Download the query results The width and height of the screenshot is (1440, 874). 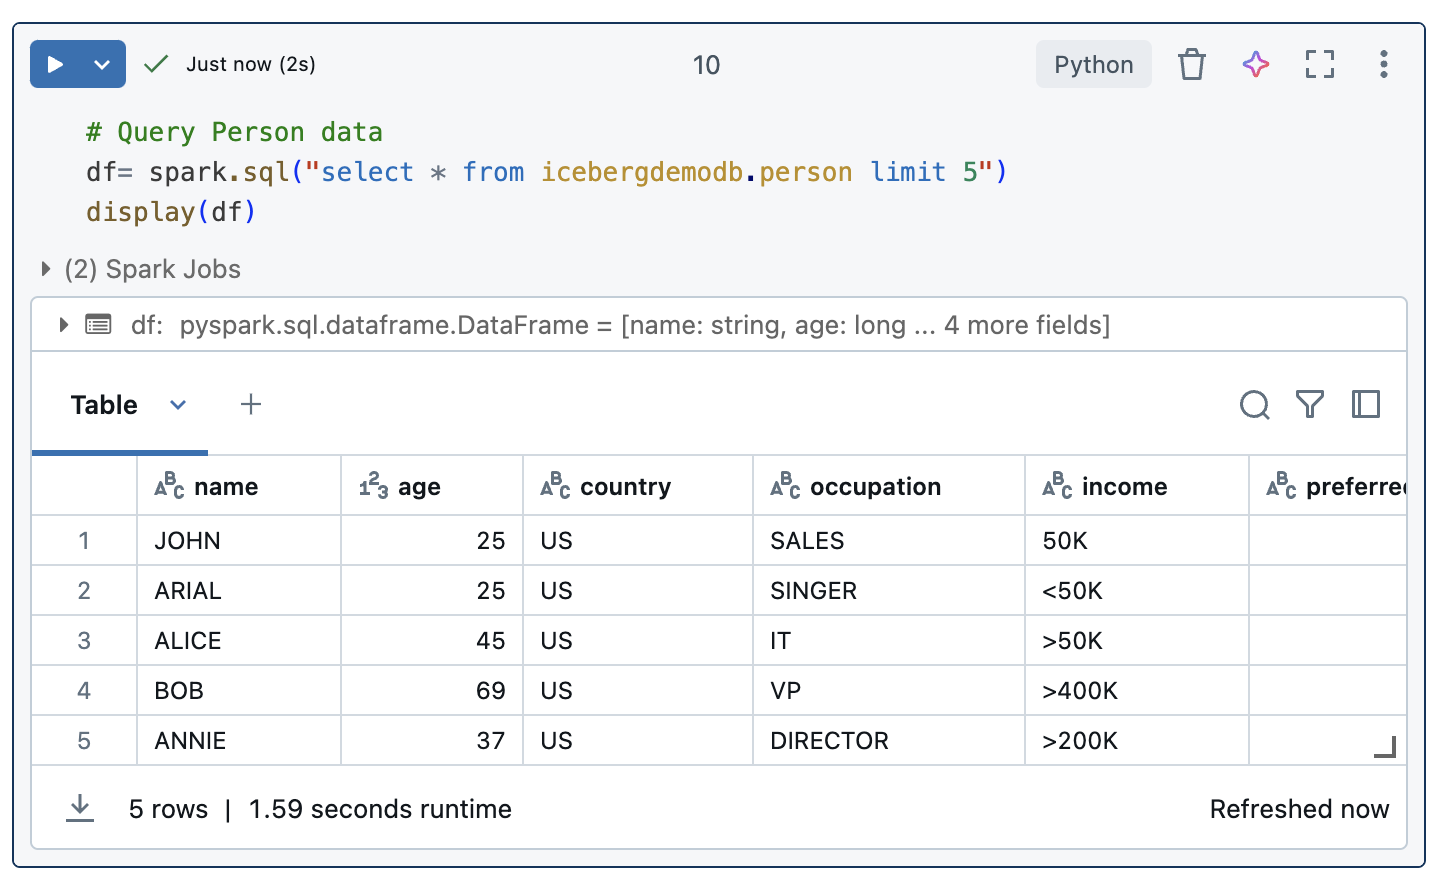click(x=80, y=808)
